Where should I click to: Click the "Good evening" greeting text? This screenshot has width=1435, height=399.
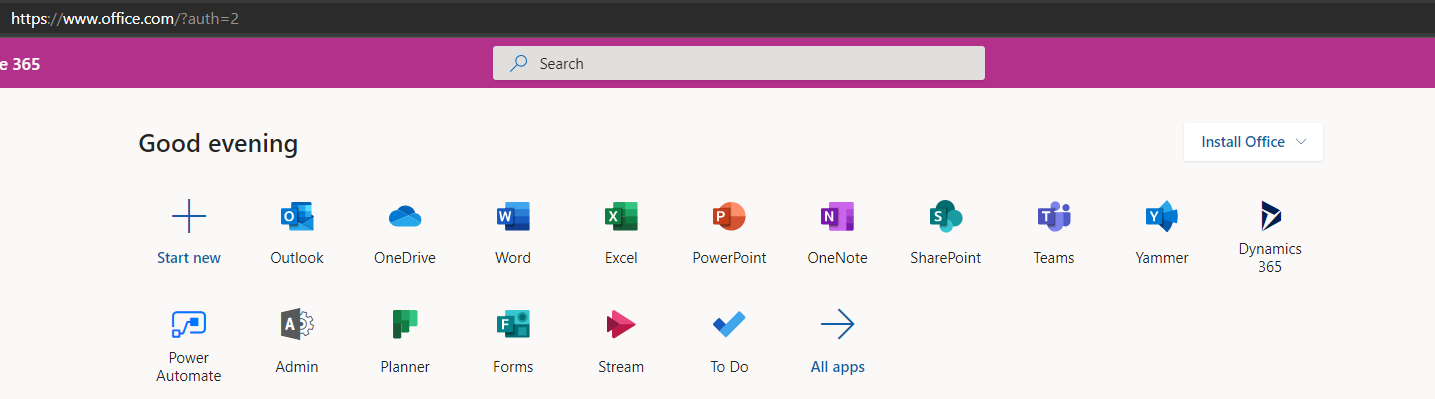pos(218,143)
